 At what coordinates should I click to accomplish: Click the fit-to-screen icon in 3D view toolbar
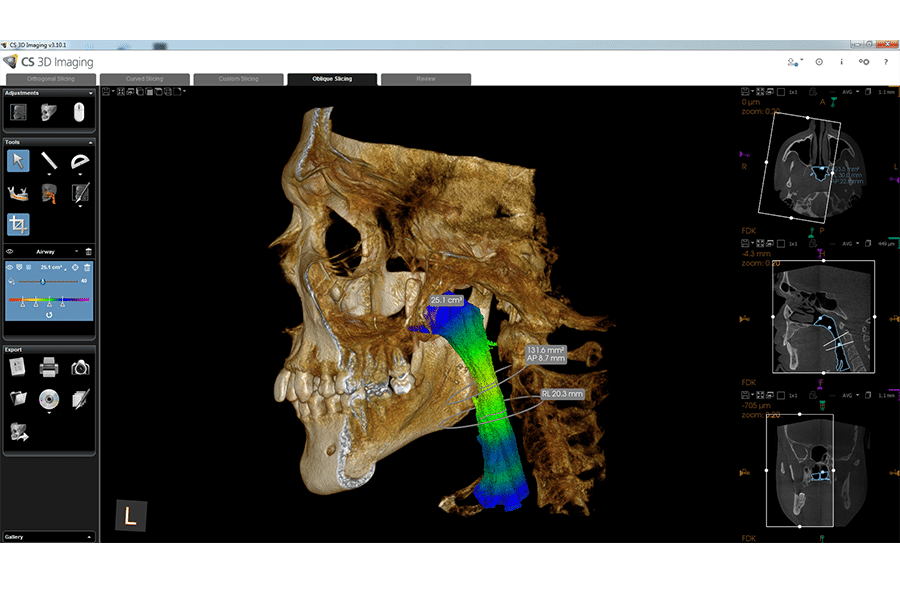tap(121, 92)
